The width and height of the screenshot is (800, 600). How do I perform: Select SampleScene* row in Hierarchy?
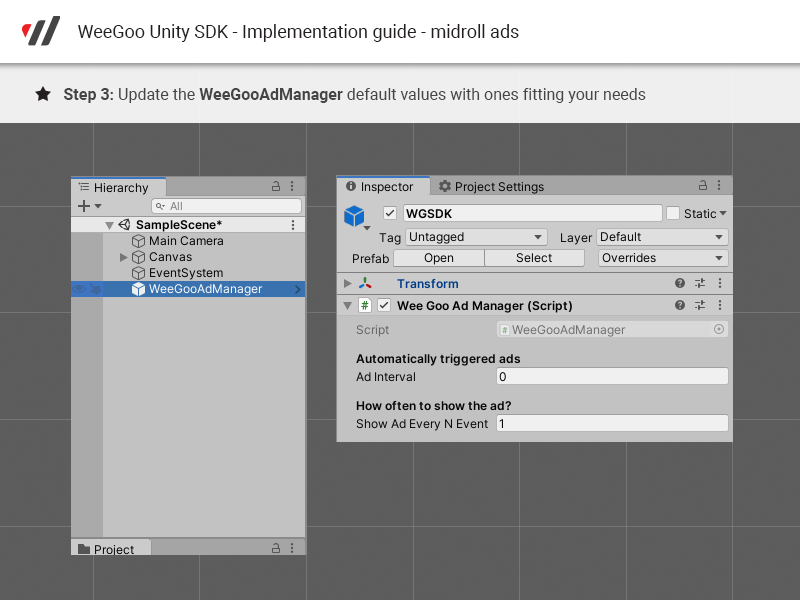pos(189,225)
